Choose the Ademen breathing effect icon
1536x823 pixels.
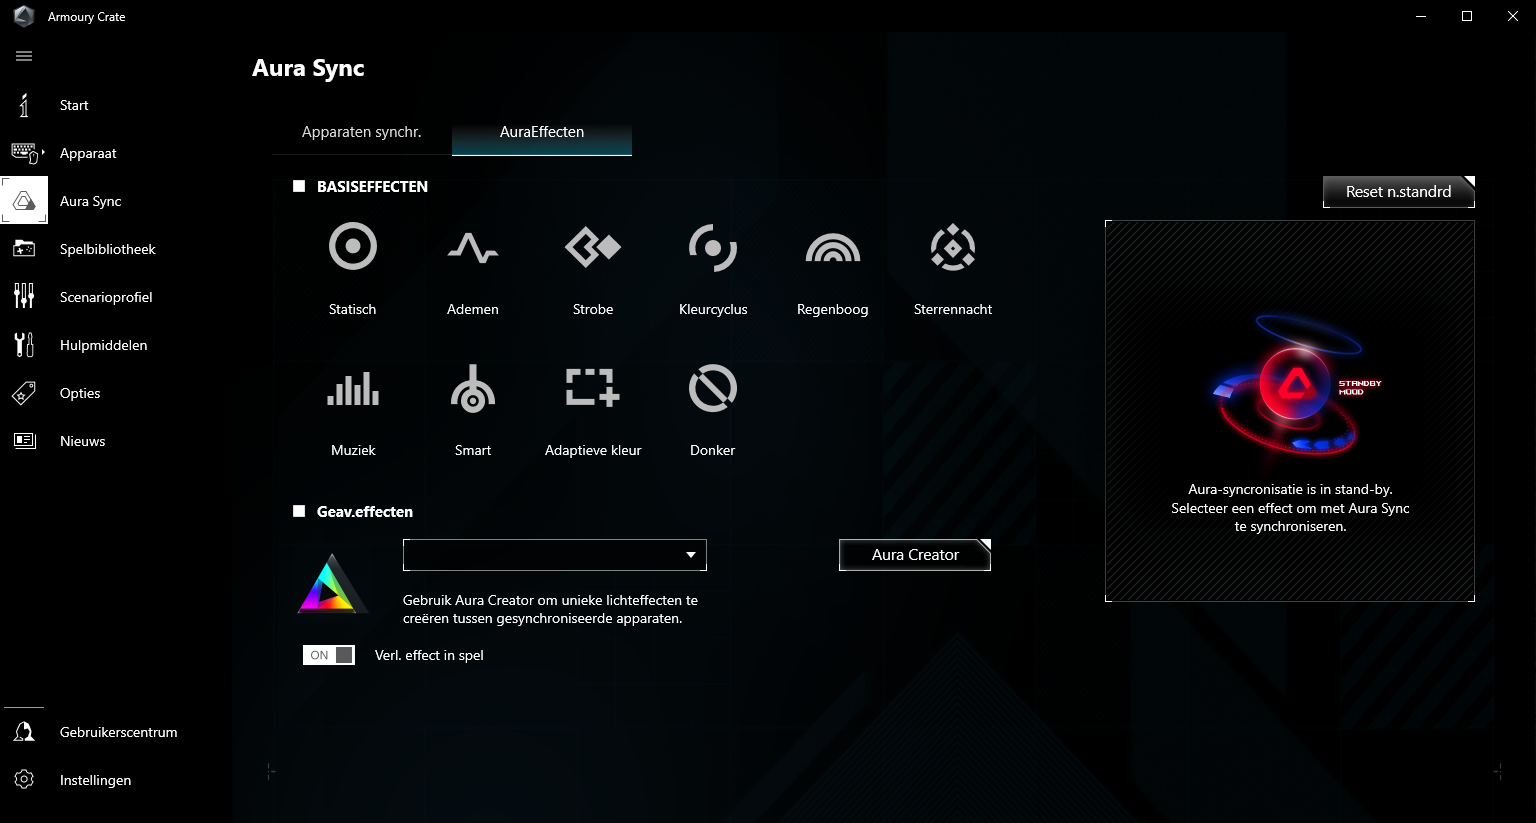[473, 247]
